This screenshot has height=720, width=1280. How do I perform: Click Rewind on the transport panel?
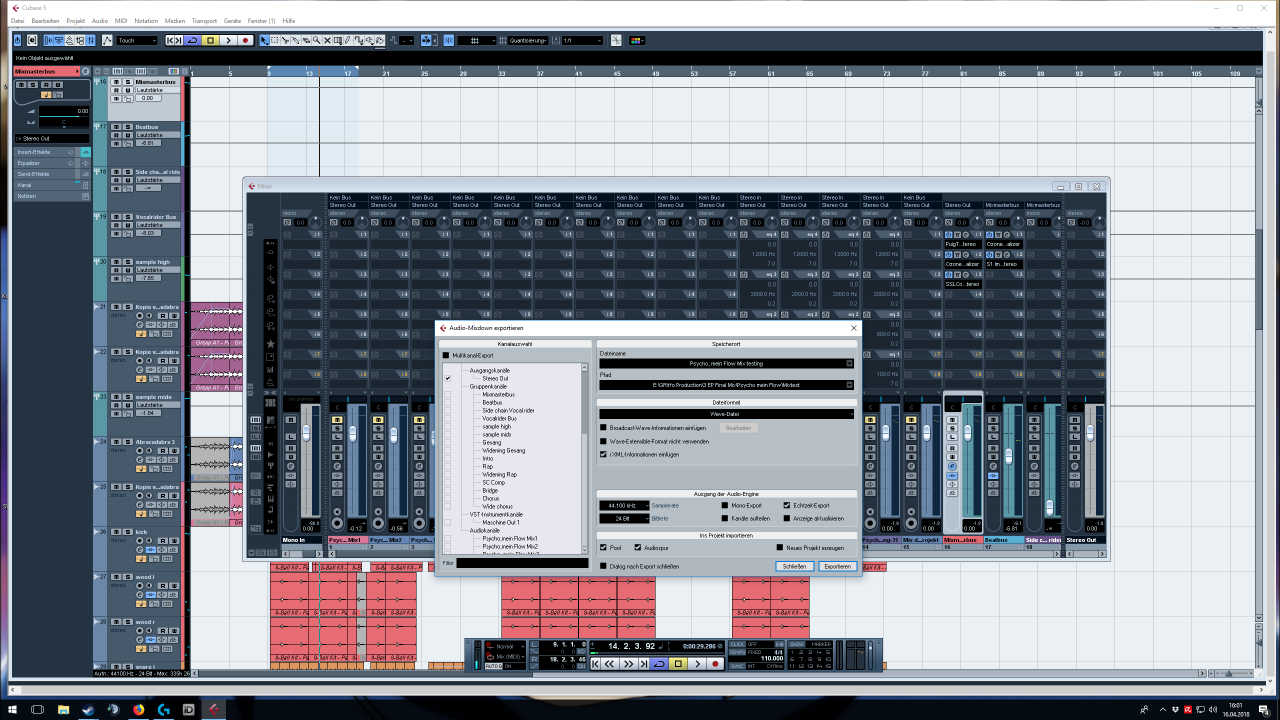[609, 664]
